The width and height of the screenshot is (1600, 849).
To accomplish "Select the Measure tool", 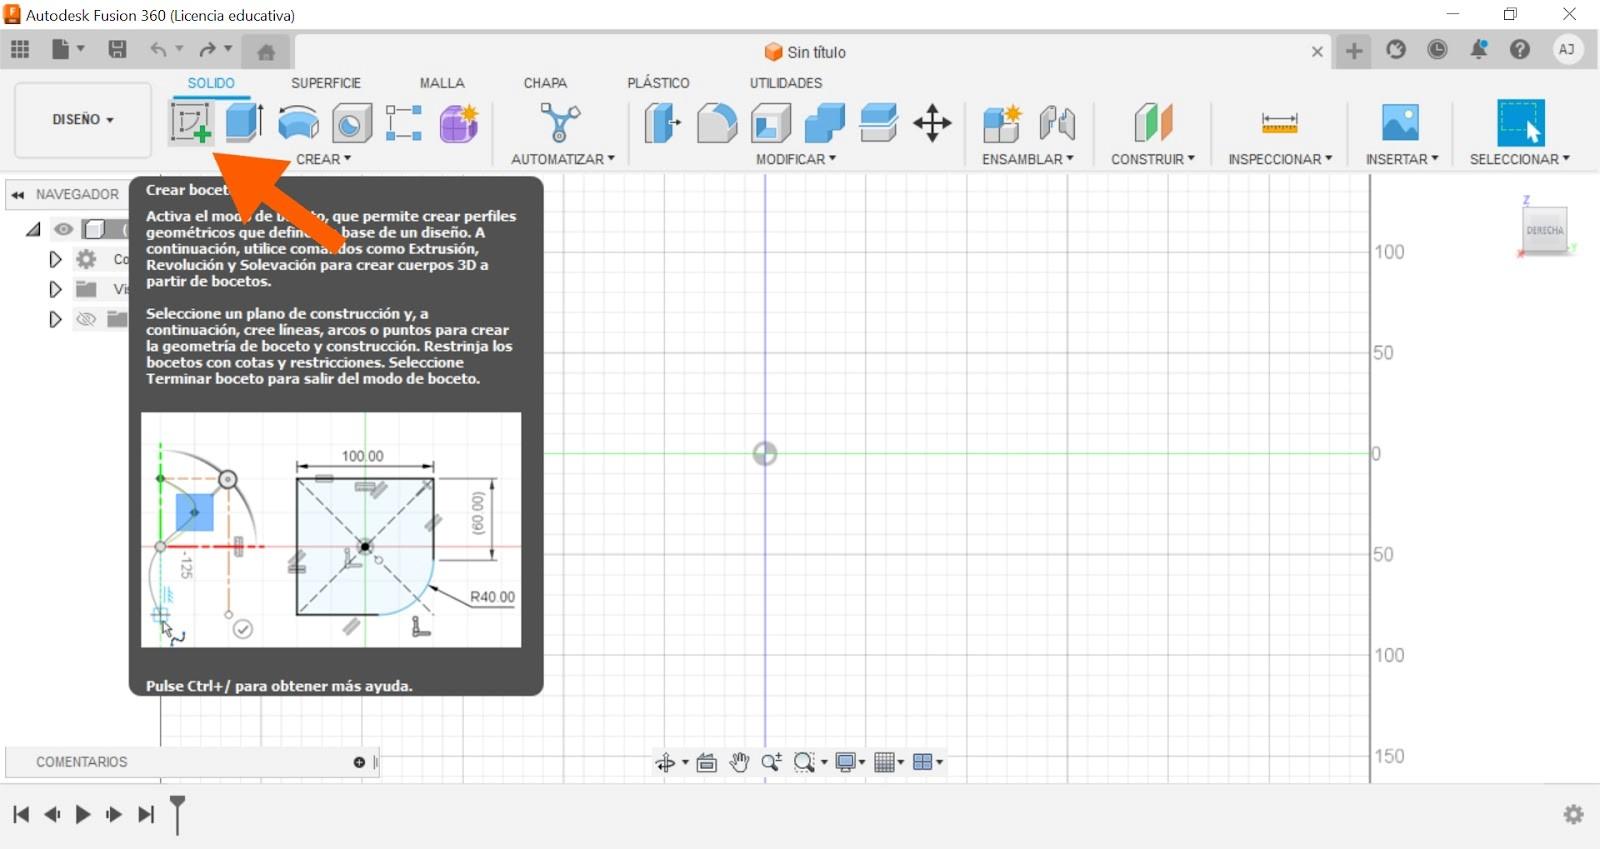I will 1280,123.
